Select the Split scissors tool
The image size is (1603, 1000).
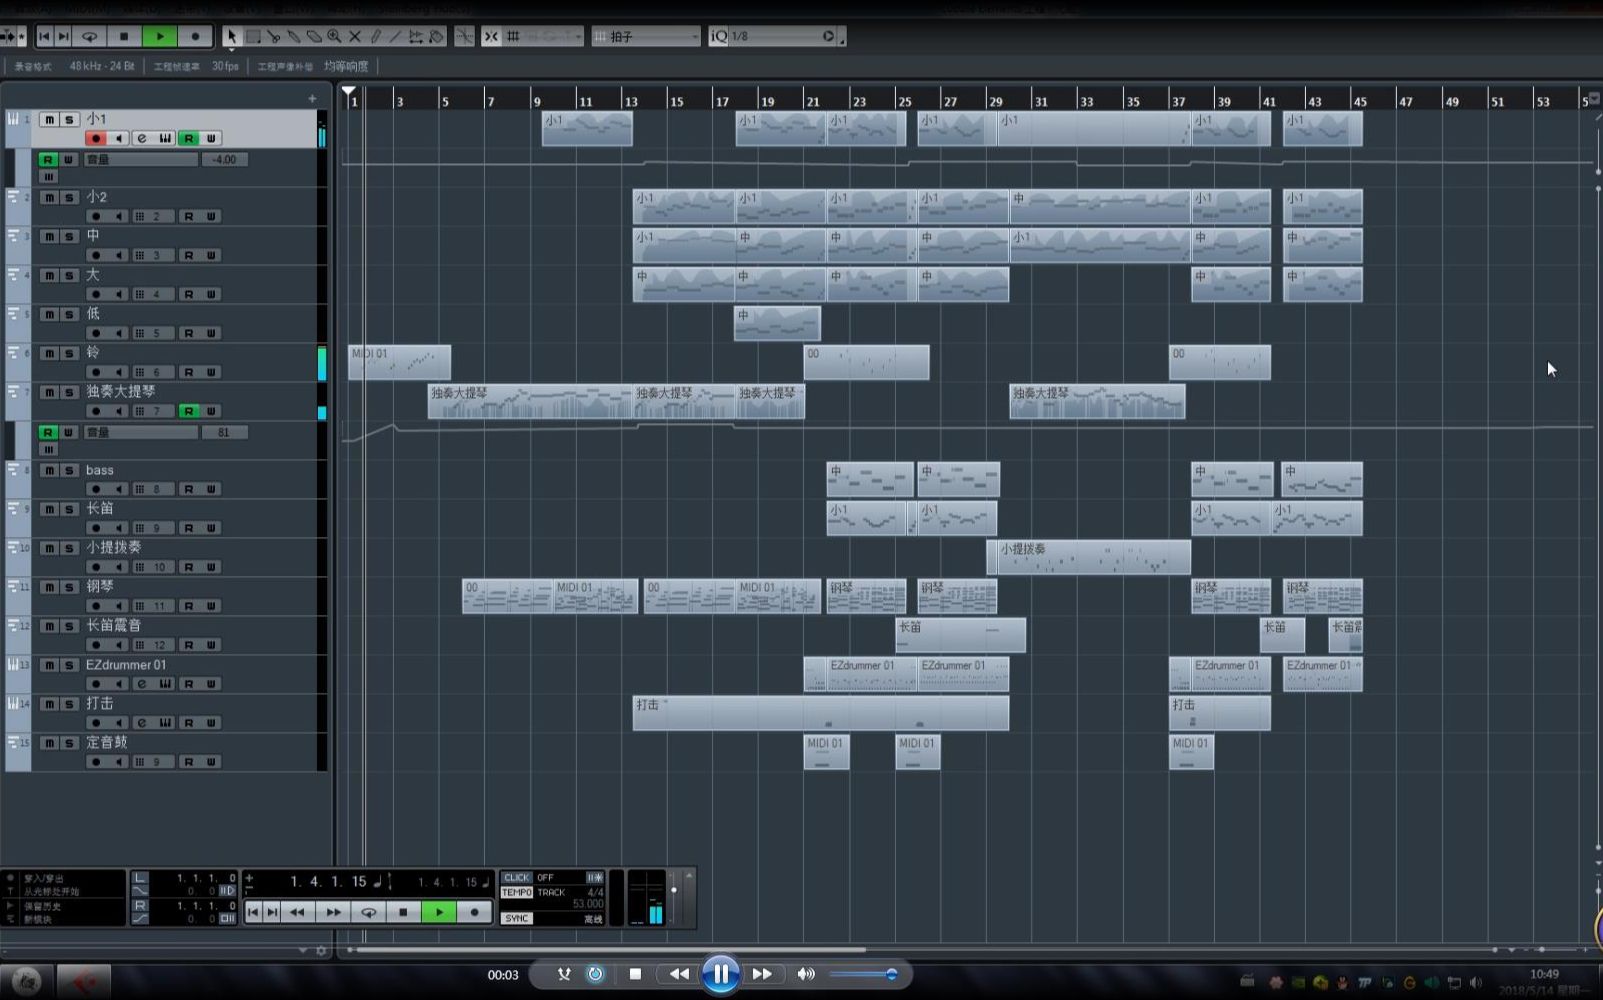[x=273, y=36]
